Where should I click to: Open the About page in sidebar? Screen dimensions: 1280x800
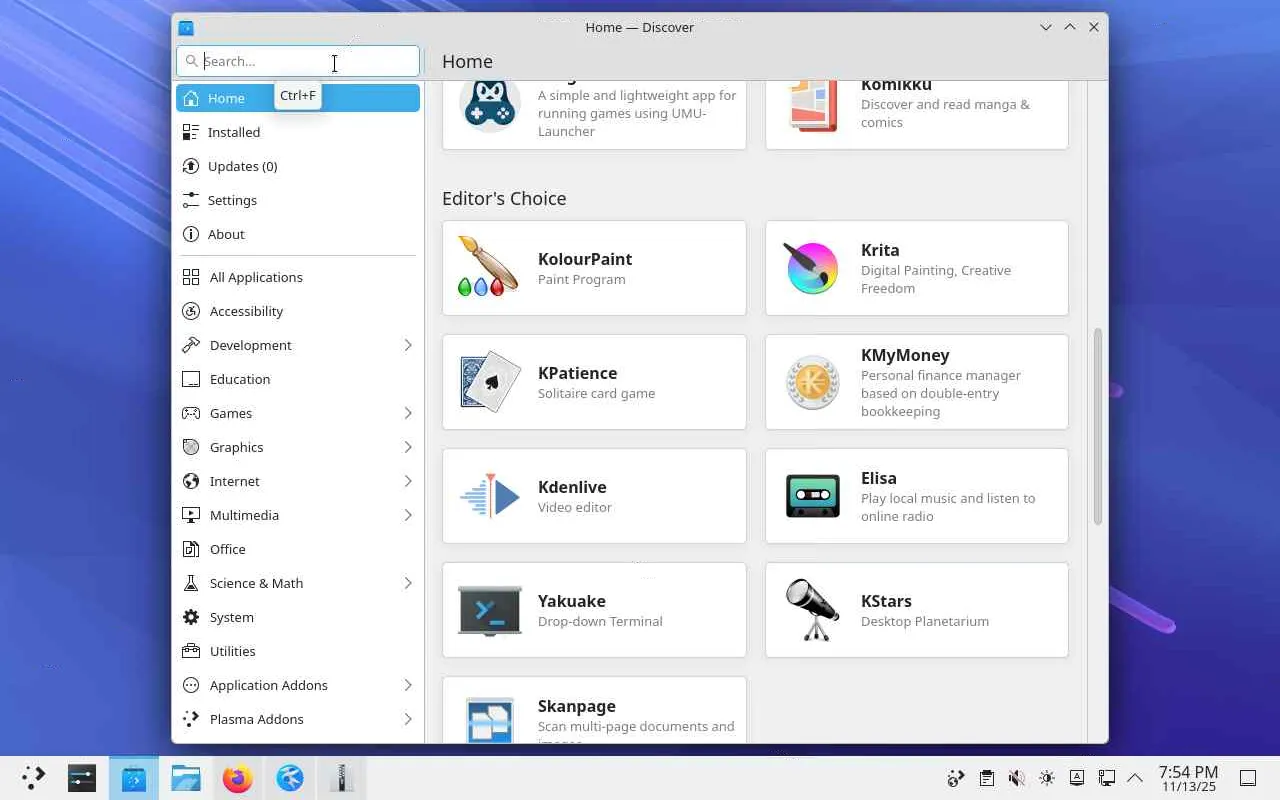(x=298, y=234)
